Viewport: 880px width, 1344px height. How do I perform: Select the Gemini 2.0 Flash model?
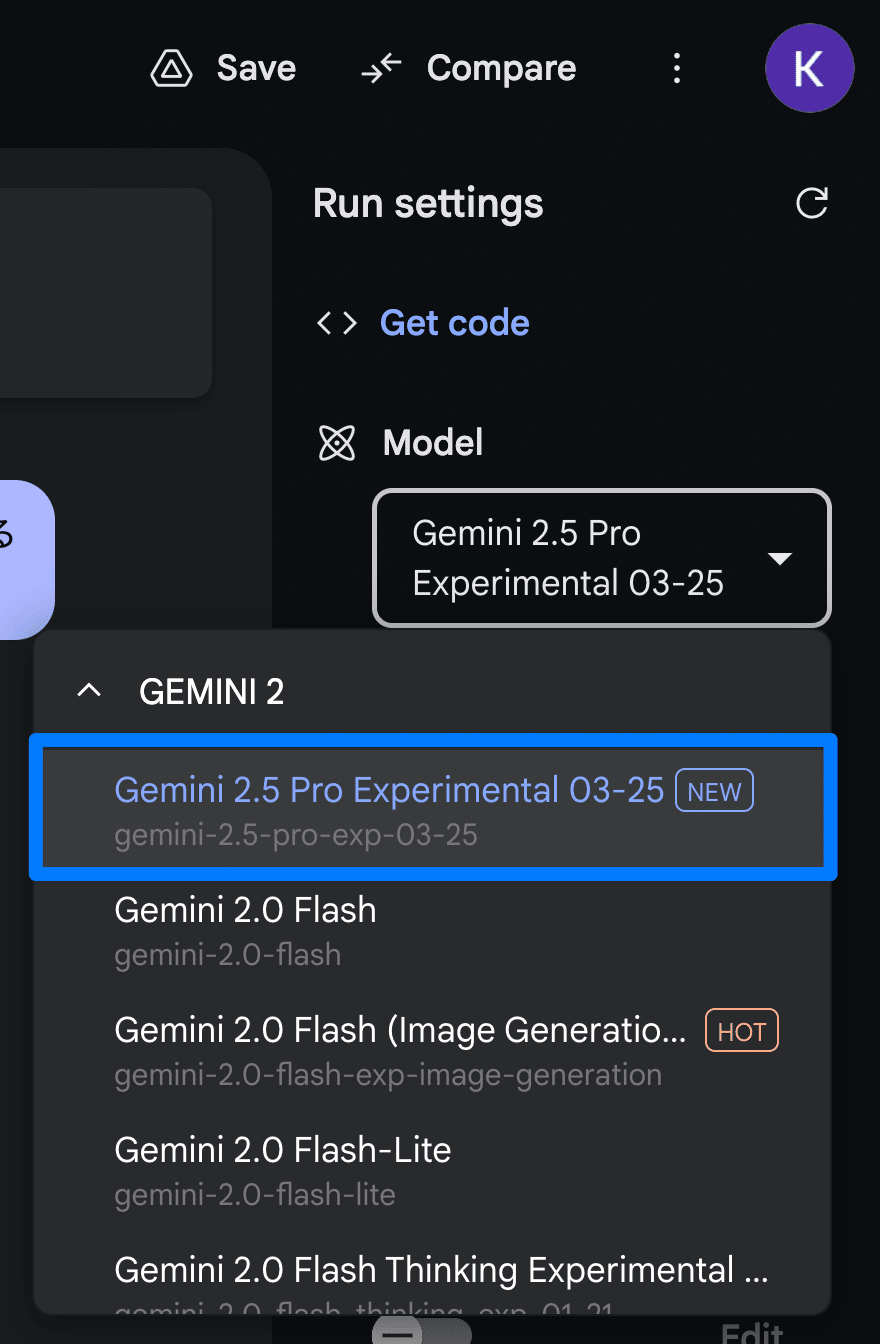point(245,910)
